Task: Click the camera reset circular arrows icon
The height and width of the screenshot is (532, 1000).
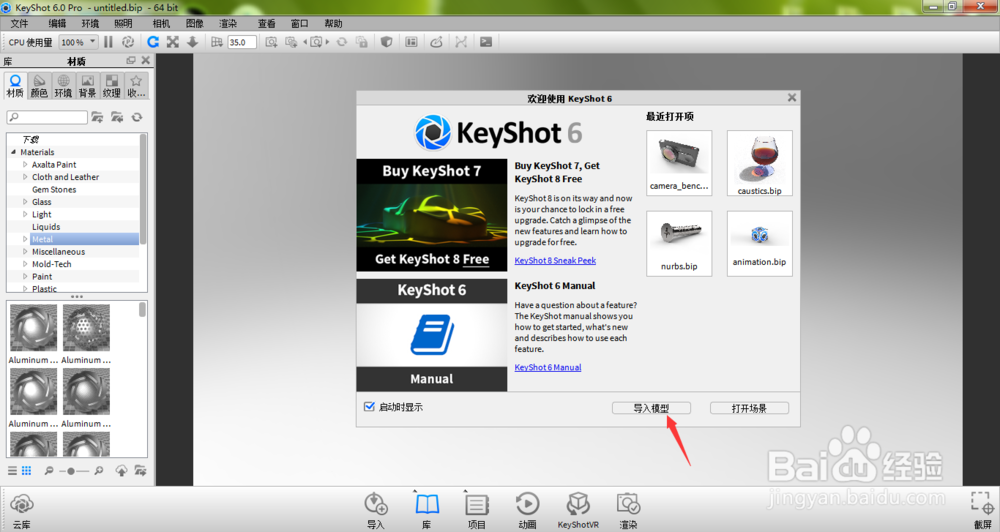Action: pos(342,42)
